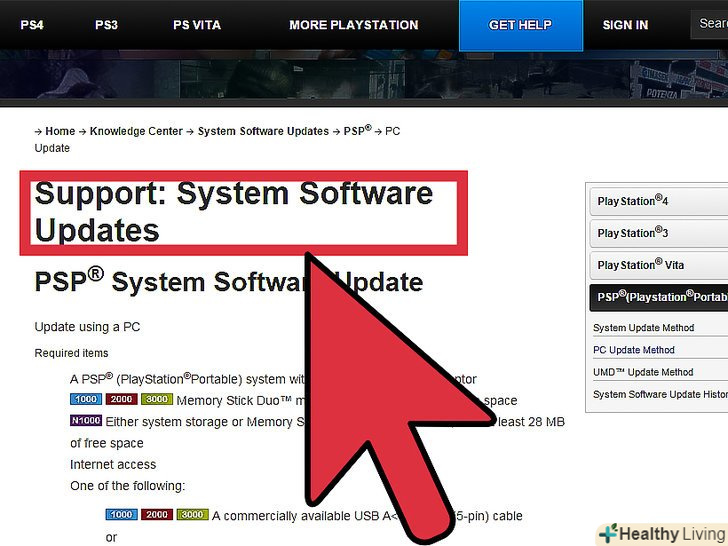The height and width of the screenshot is (546, 728).
Task: Click the green 3000 model badge near Memory Stick Duo
Action: point(157,399)
